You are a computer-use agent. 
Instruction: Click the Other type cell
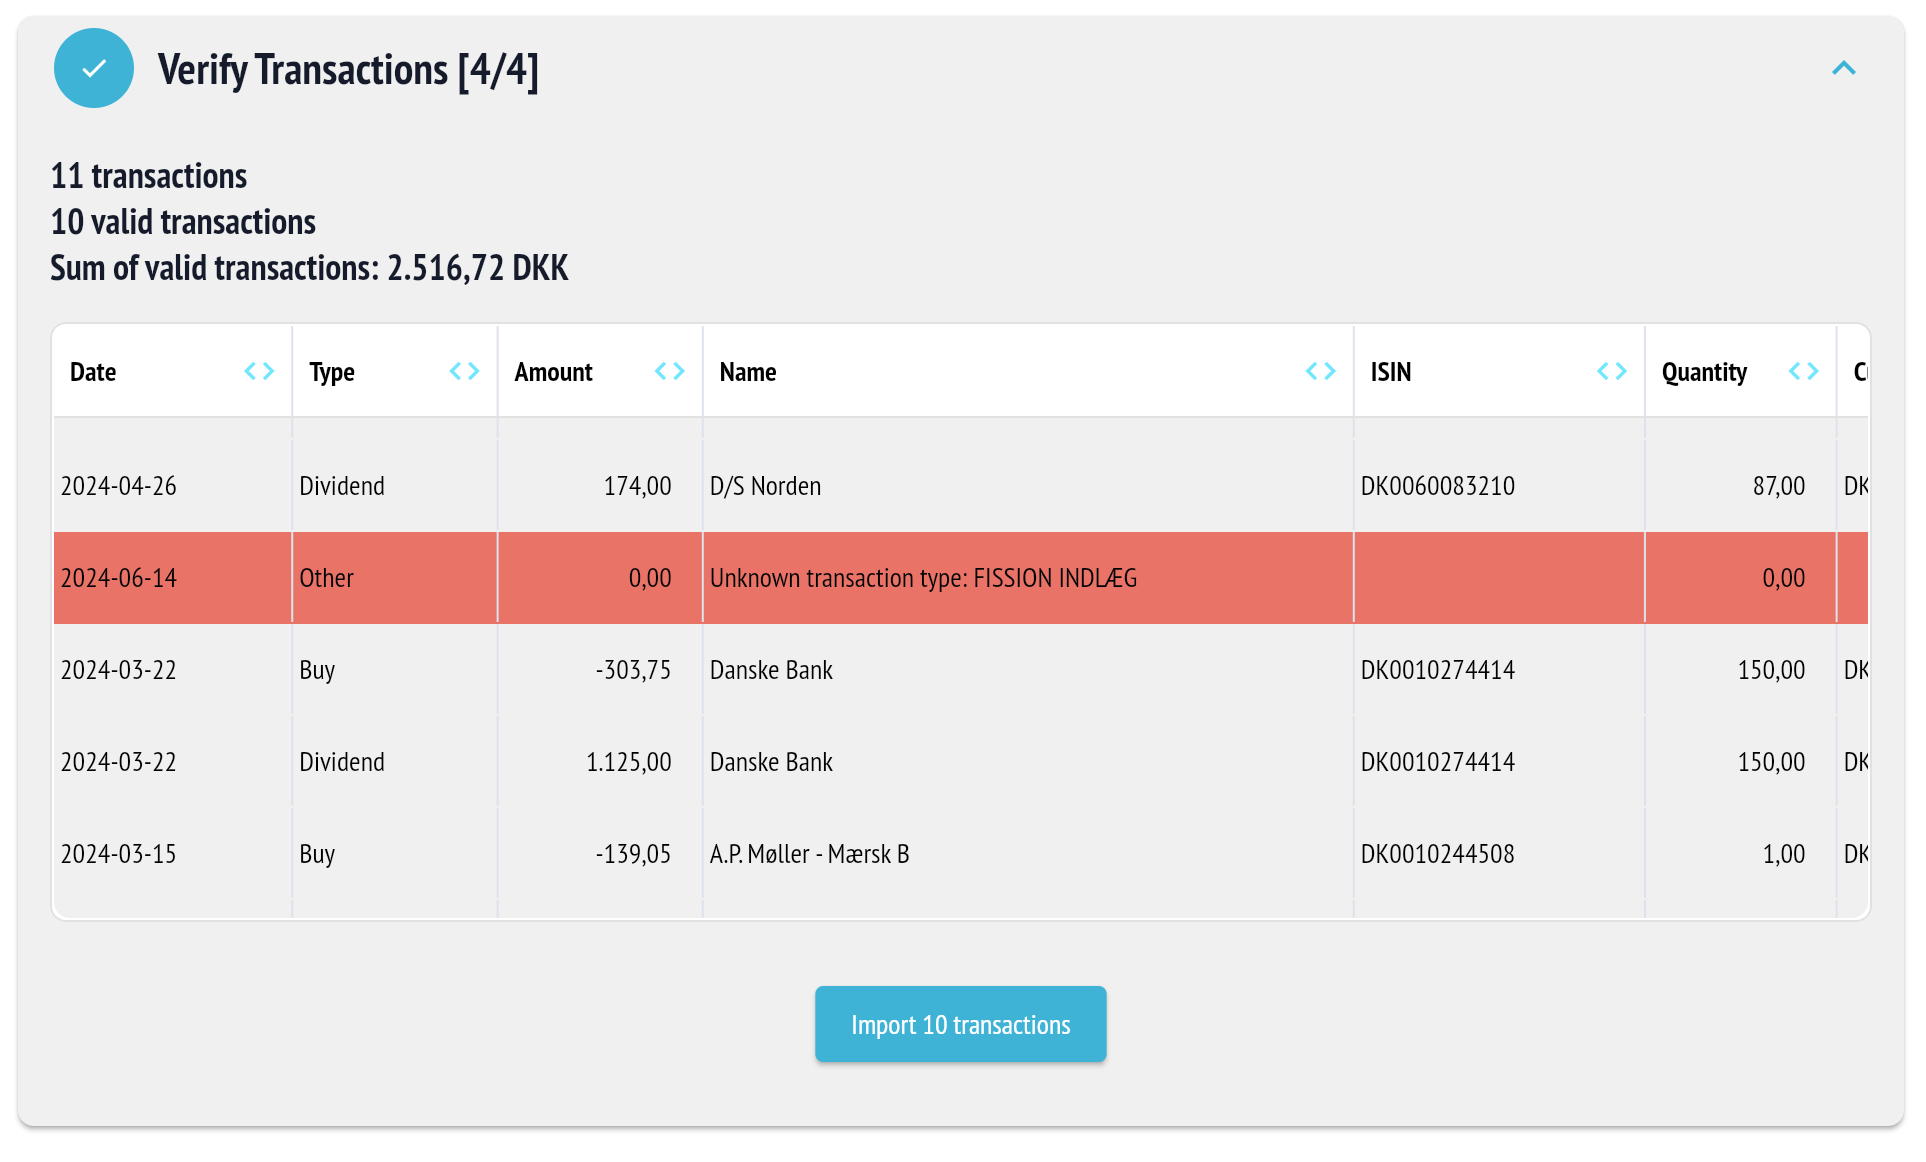pos(395,578)
